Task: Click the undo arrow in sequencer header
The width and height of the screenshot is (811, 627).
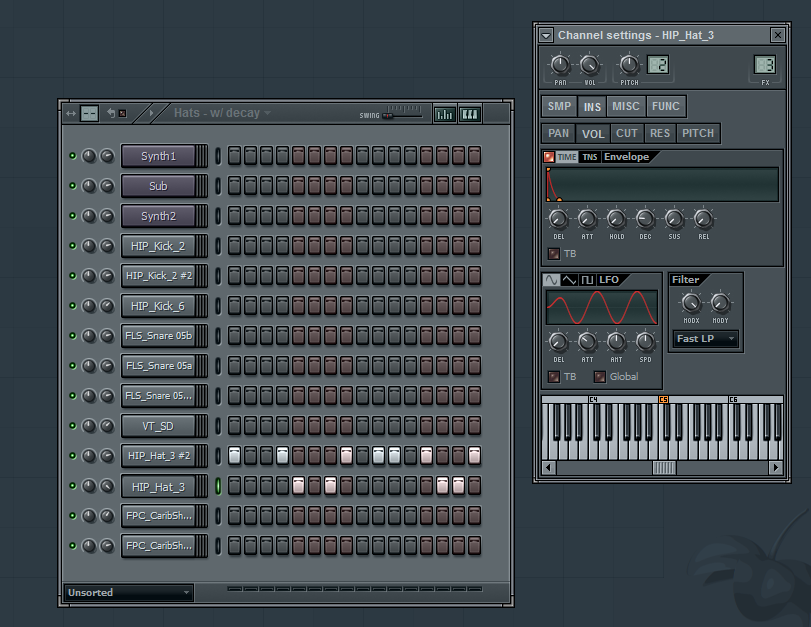Action: pos(111,113)
